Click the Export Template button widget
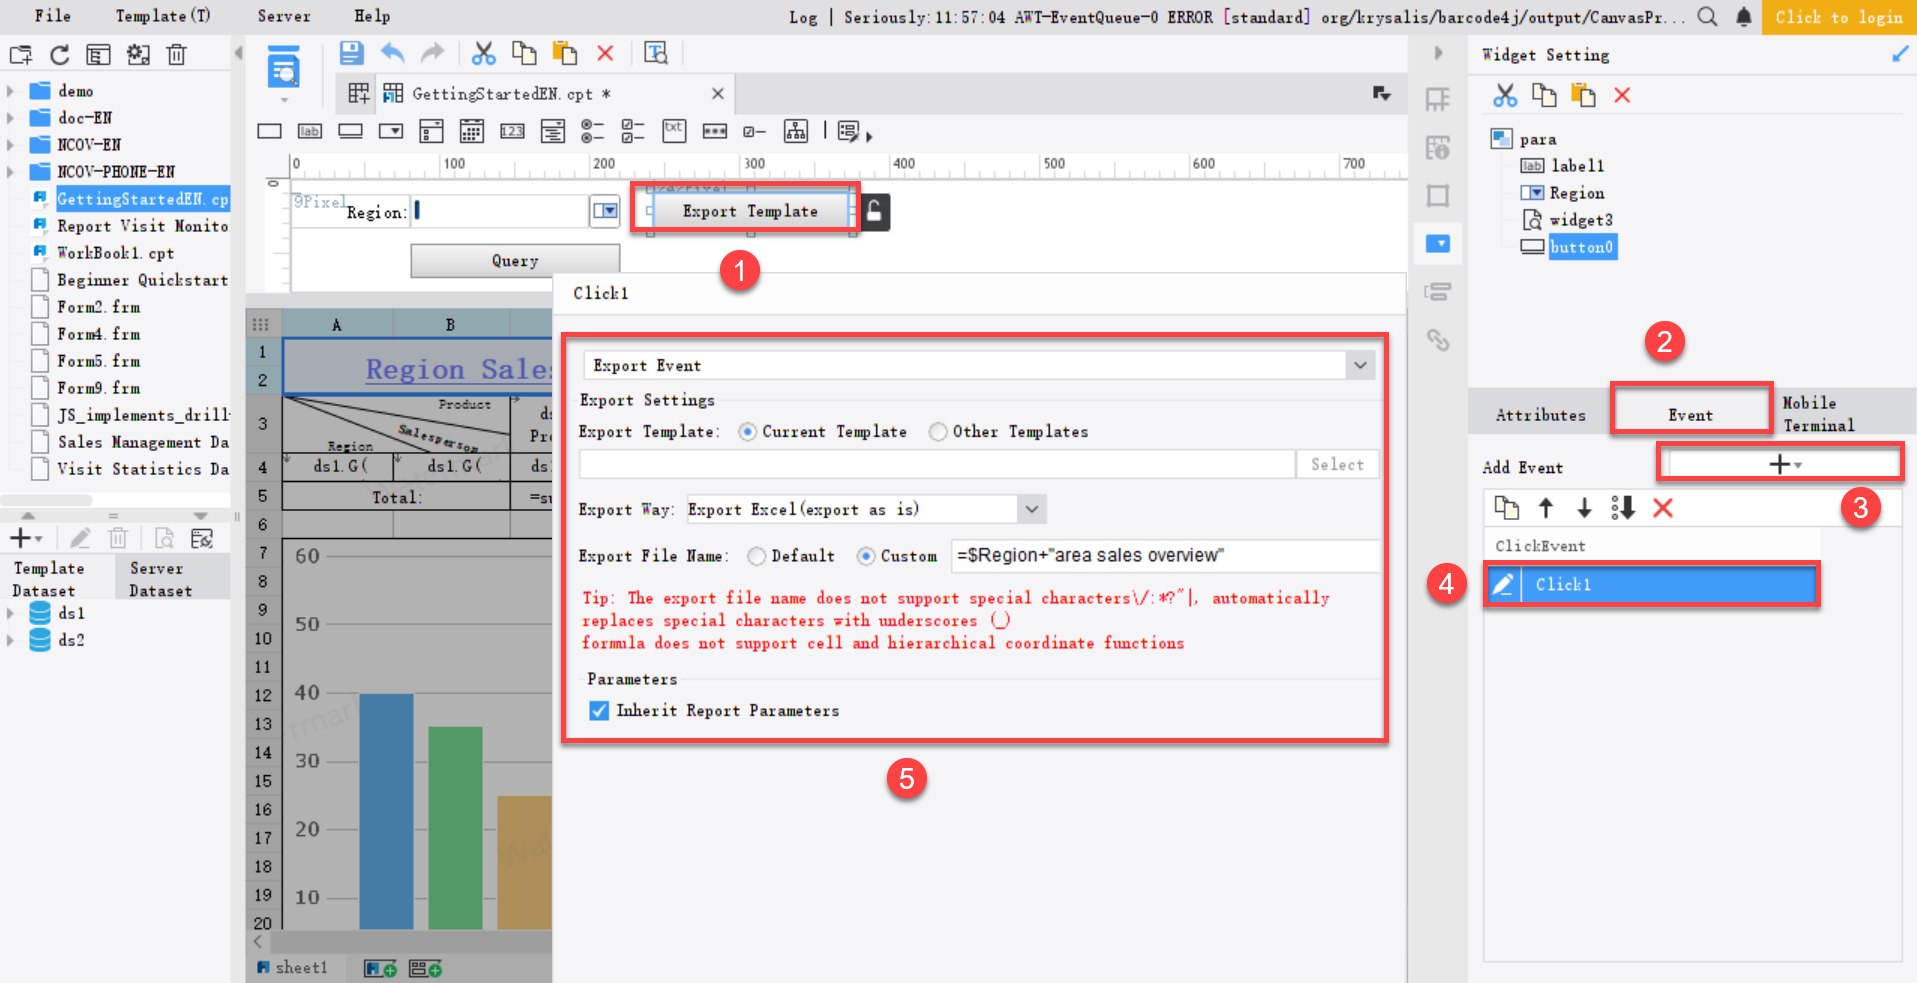This screenshot has height=983, width=1917. [x=750, y=211]
